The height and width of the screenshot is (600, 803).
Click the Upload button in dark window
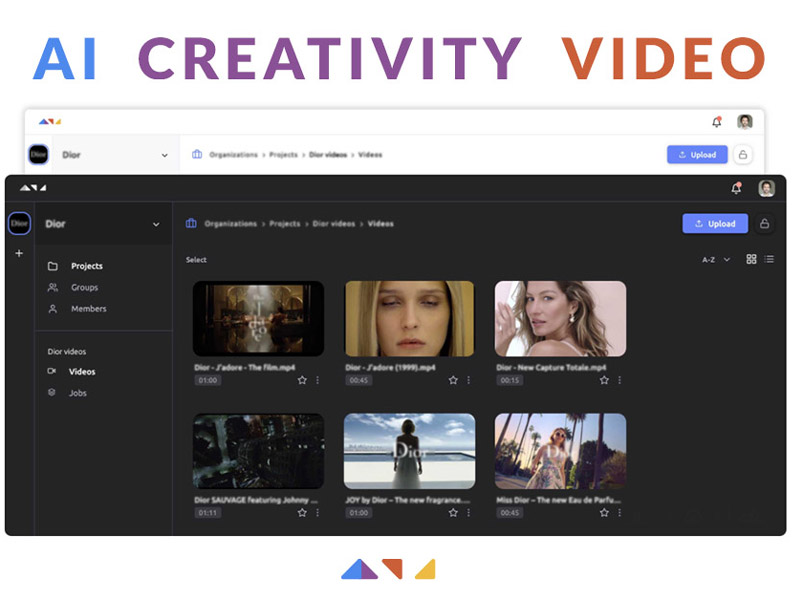[x=714, y=224]
